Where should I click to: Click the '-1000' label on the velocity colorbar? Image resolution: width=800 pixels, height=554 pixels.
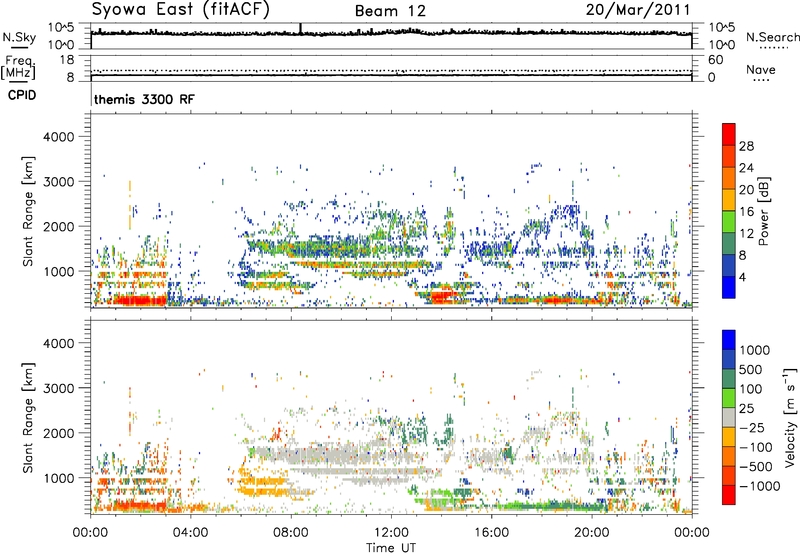760,486
